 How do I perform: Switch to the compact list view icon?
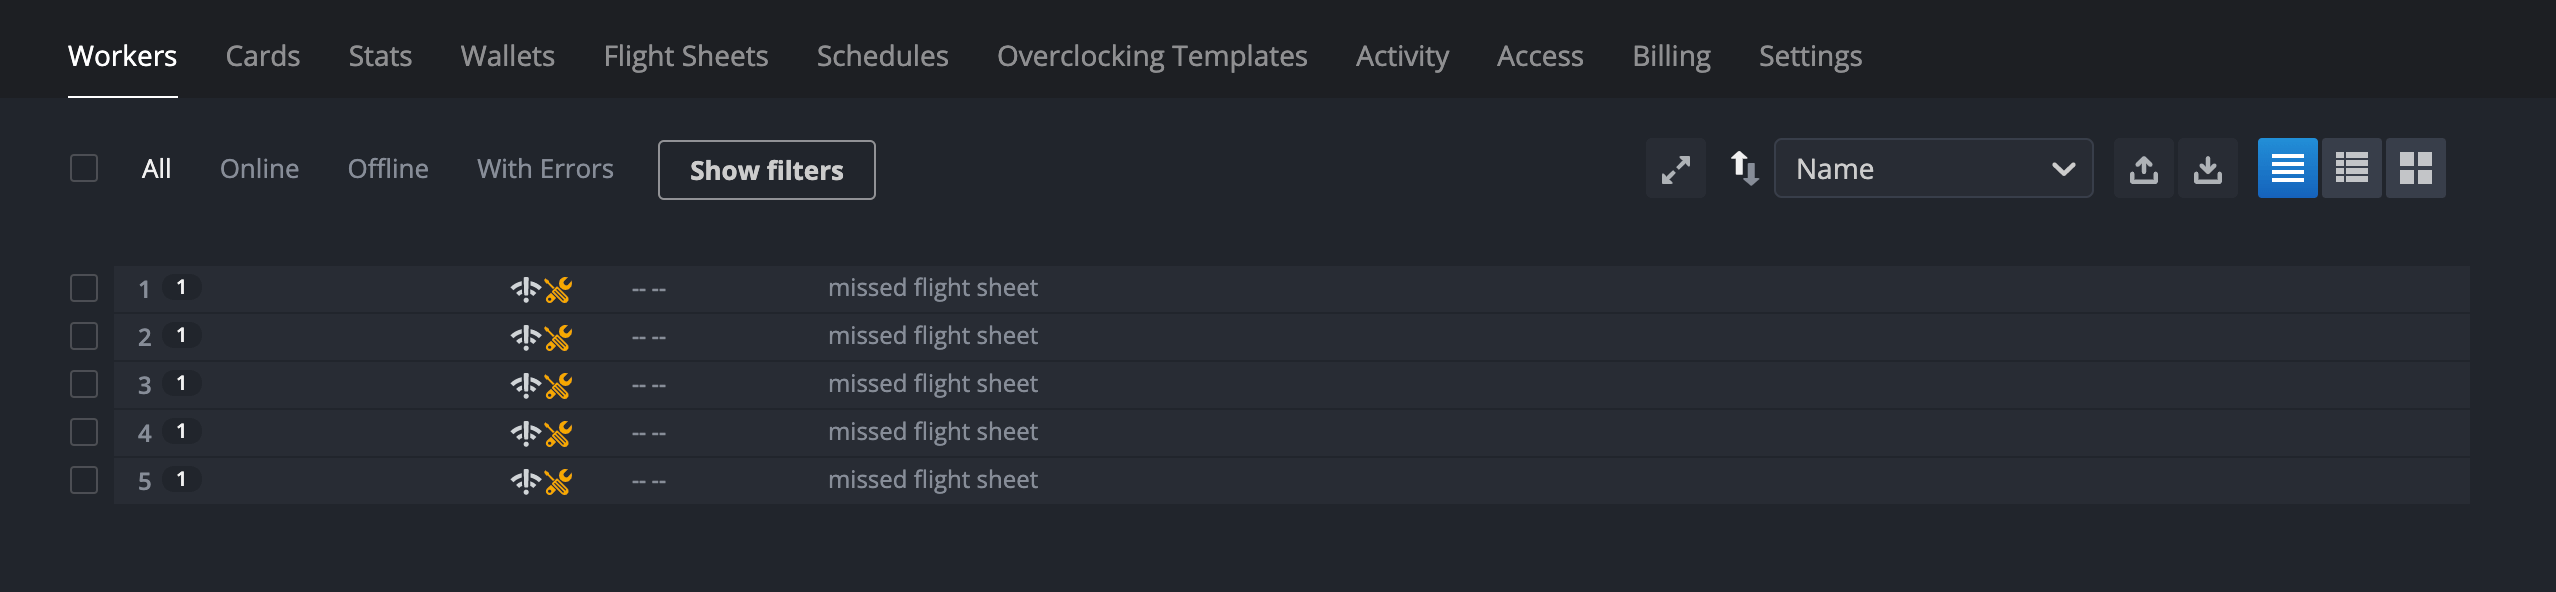(2287, 169)
